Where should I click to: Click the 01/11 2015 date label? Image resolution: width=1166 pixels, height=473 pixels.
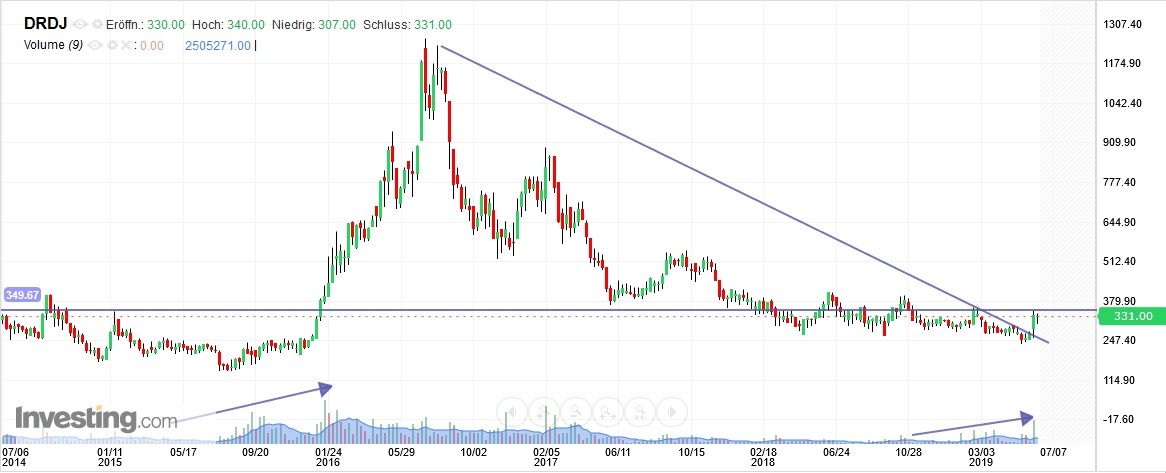pyautogui.click(x=109, y=456)
